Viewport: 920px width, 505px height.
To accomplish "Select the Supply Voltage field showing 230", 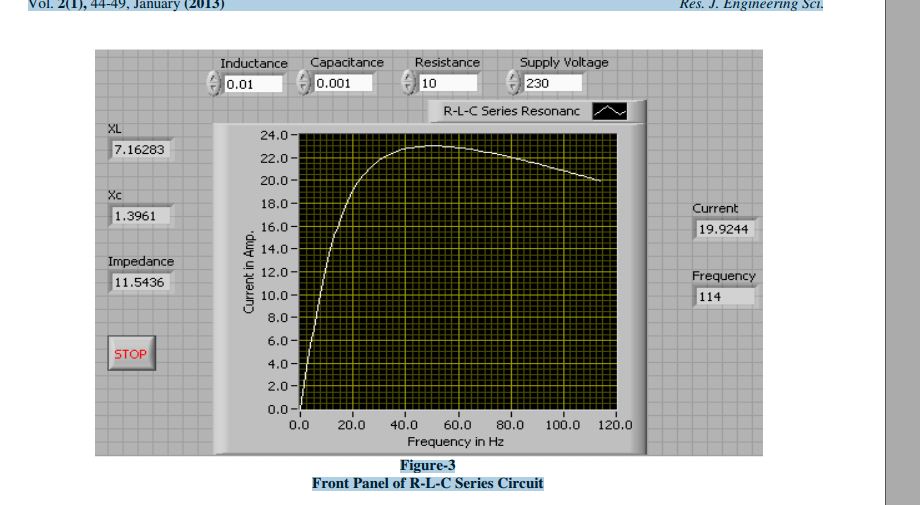I will click(553, 83).
